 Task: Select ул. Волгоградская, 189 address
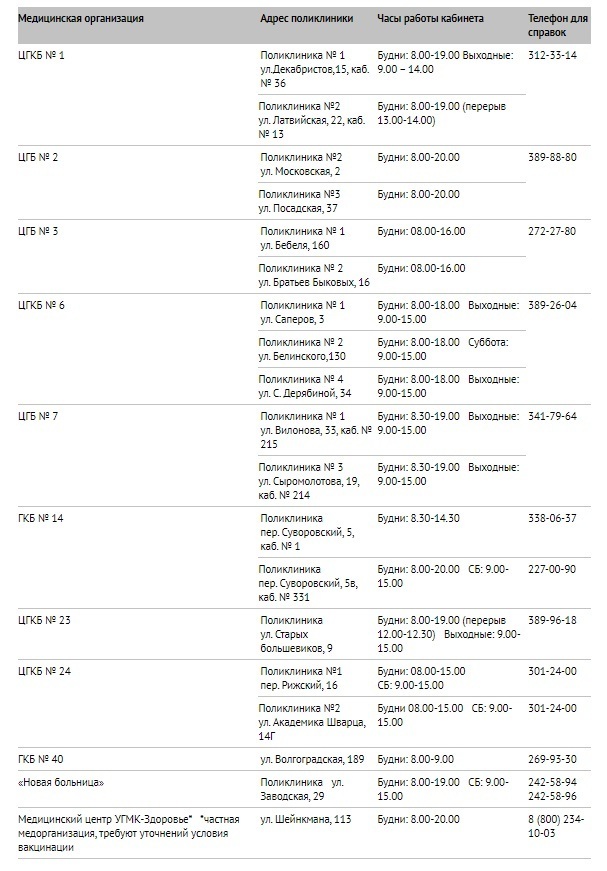click(x=312, y=759)
